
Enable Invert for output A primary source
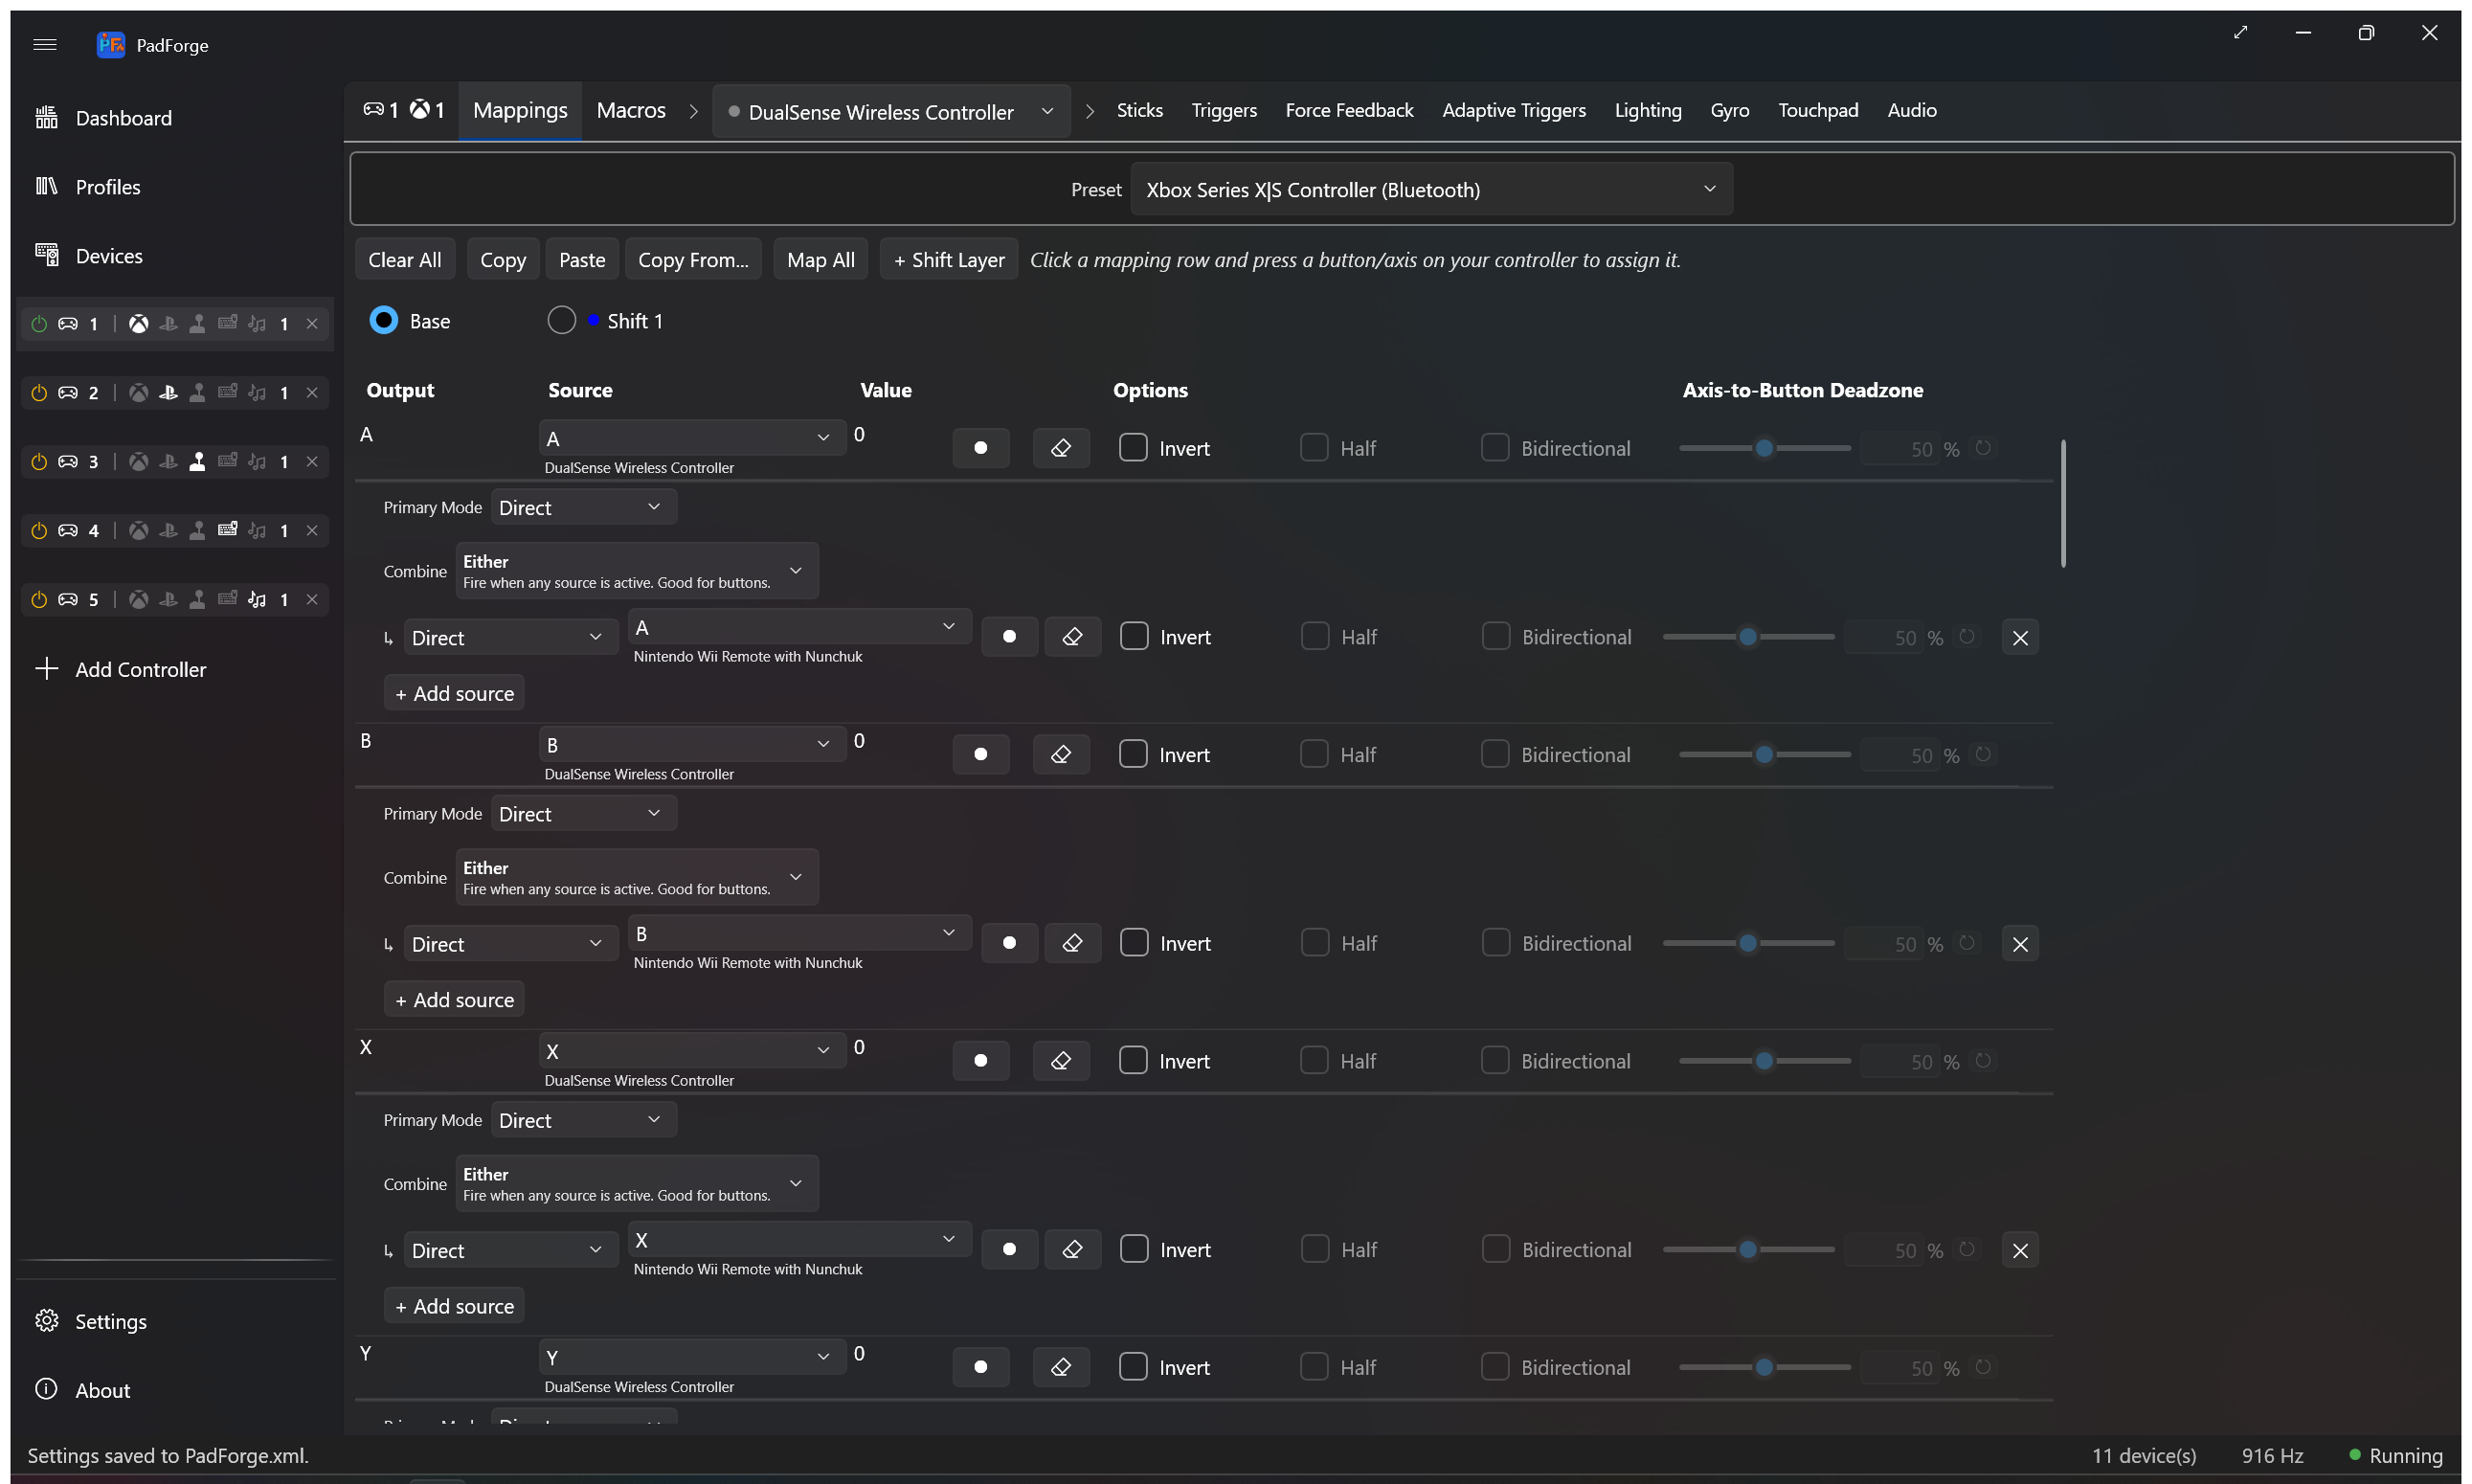pyautogui.click(x=1133, y=448)
